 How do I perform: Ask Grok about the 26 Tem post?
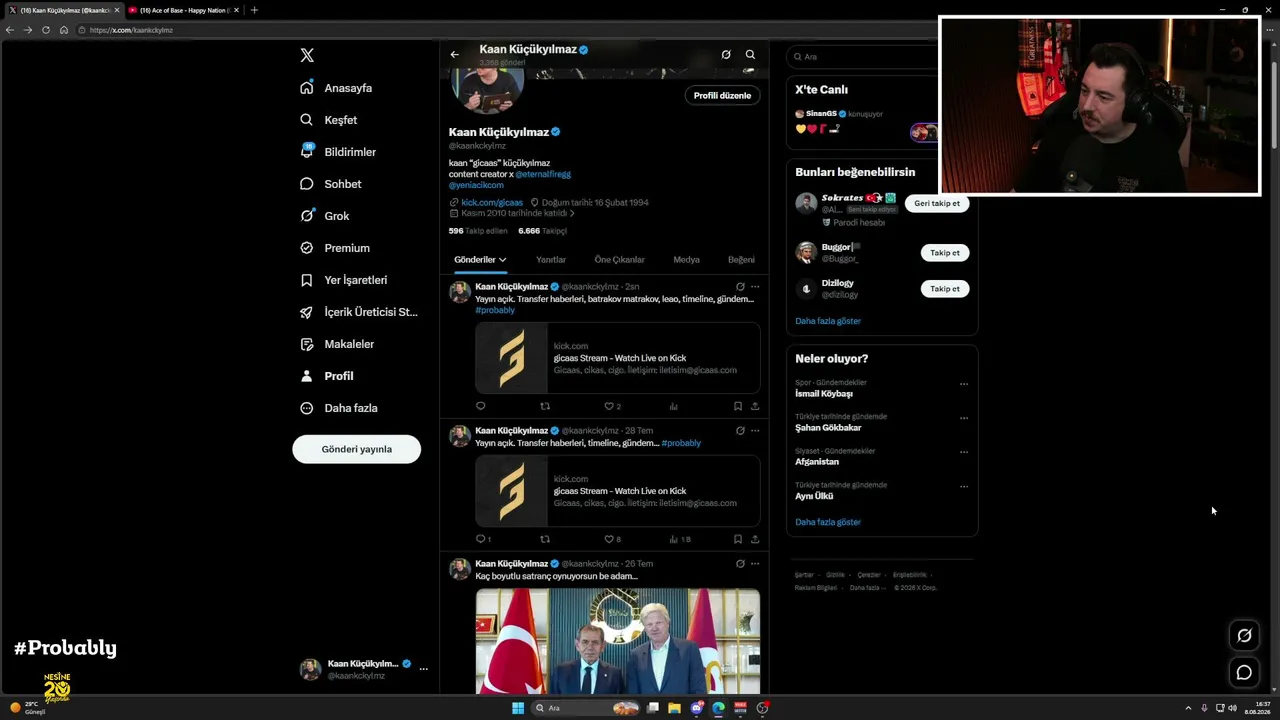click(x=740, y=564)
